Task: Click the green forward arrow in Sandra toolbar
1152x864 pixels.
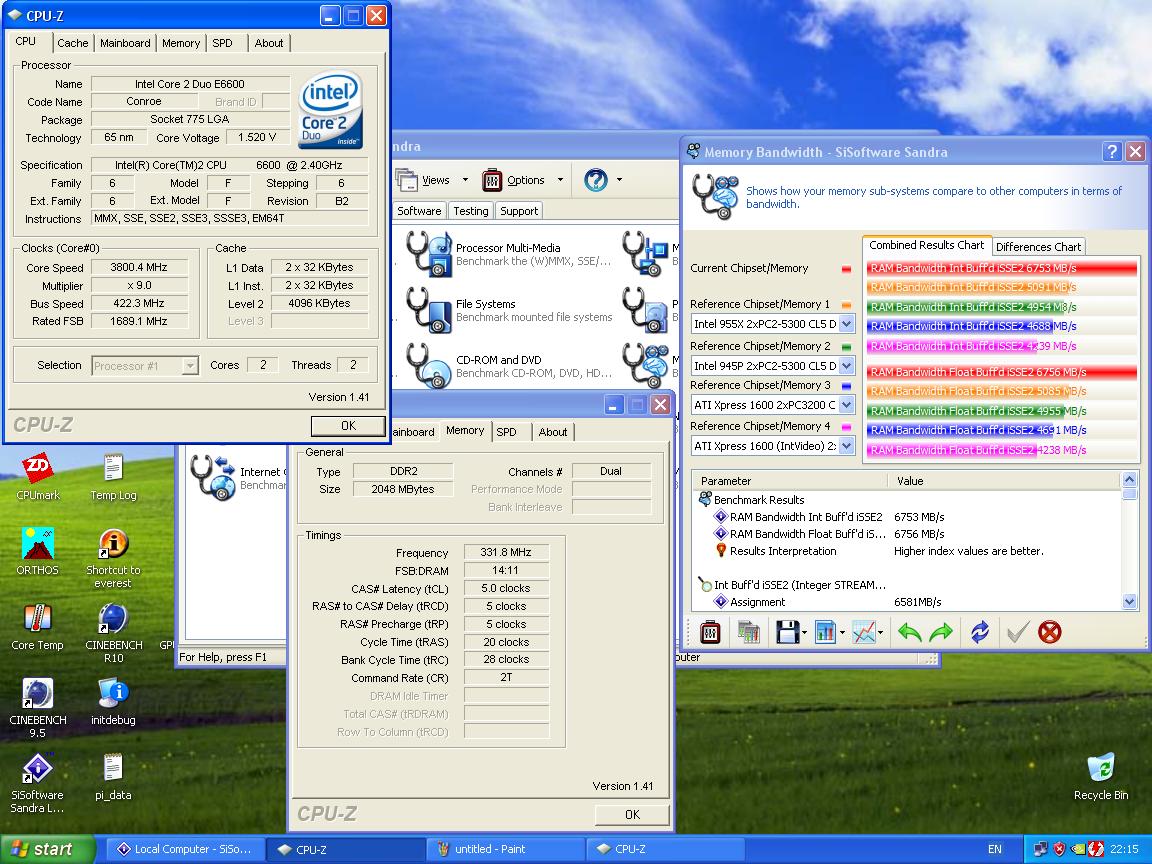Action: [x=941, y=632]
